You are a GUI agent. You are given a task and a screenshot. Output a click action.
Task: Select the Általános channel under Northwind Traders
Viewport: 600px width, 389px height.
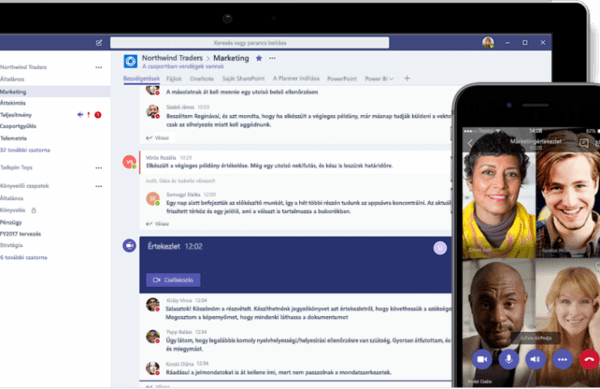coord(12,79)
